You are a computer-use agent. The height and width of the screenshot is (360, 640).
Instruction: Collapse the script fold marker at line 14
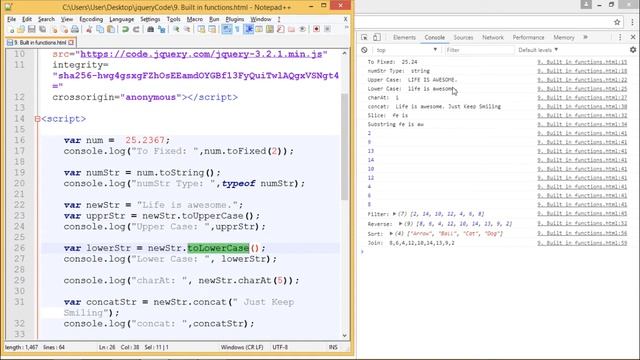click(37, 119)
